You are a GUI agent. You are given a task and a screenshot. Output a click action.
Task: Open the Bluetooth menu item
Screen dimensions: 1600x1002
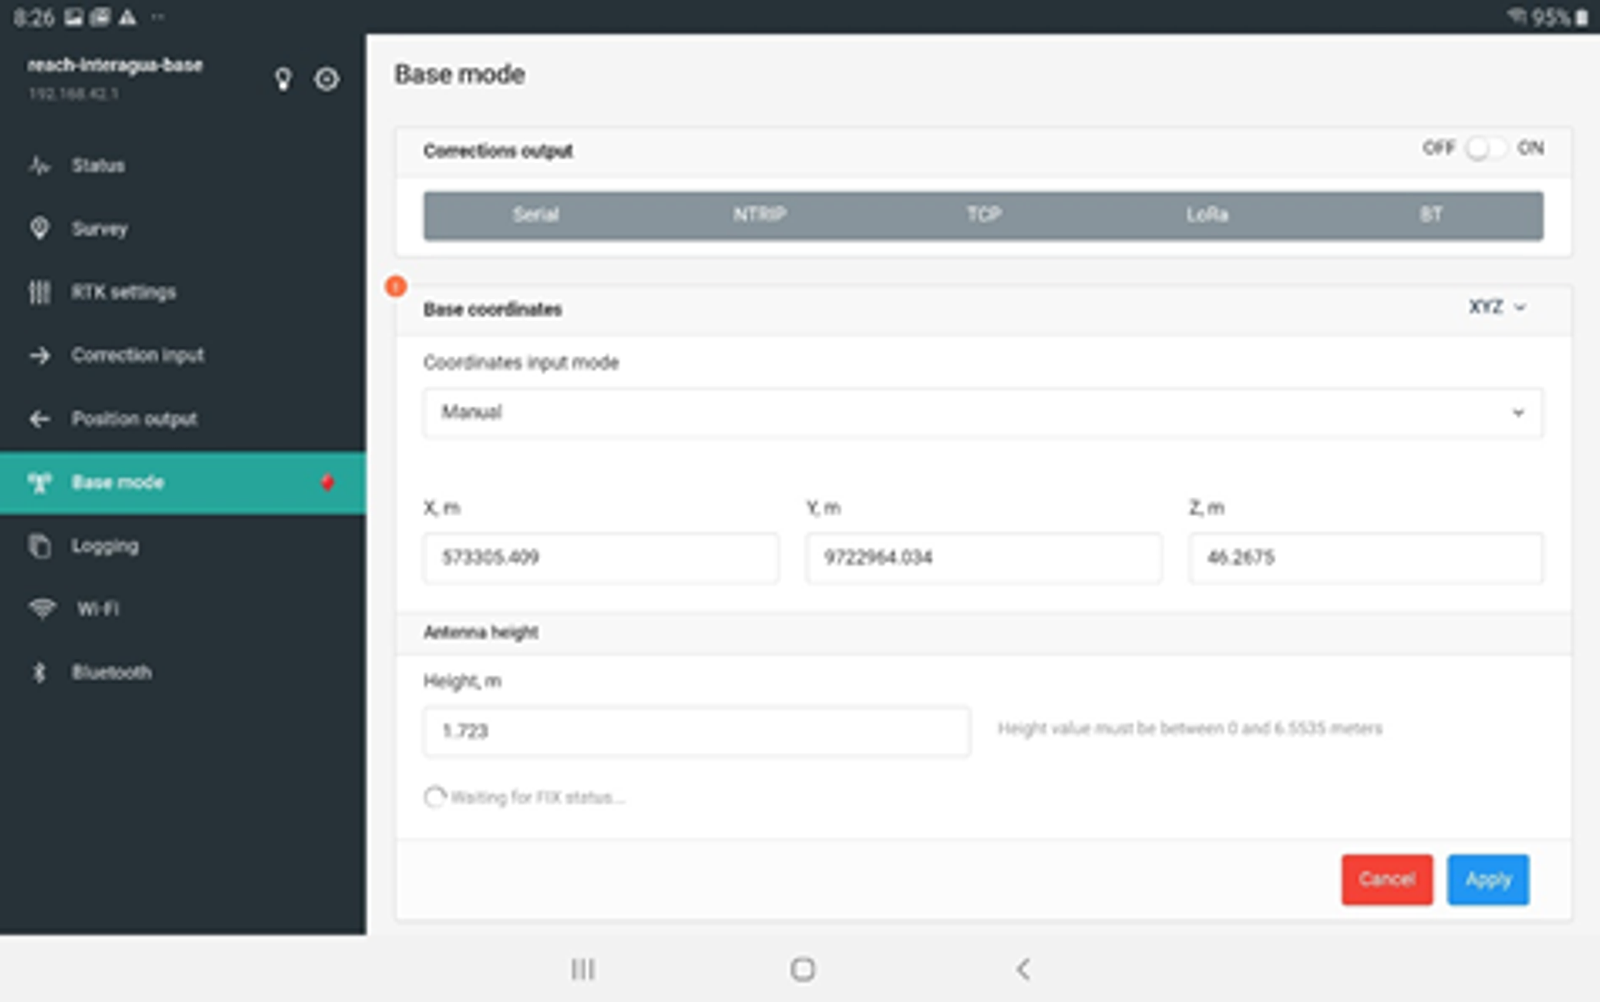tap(183, 672)
